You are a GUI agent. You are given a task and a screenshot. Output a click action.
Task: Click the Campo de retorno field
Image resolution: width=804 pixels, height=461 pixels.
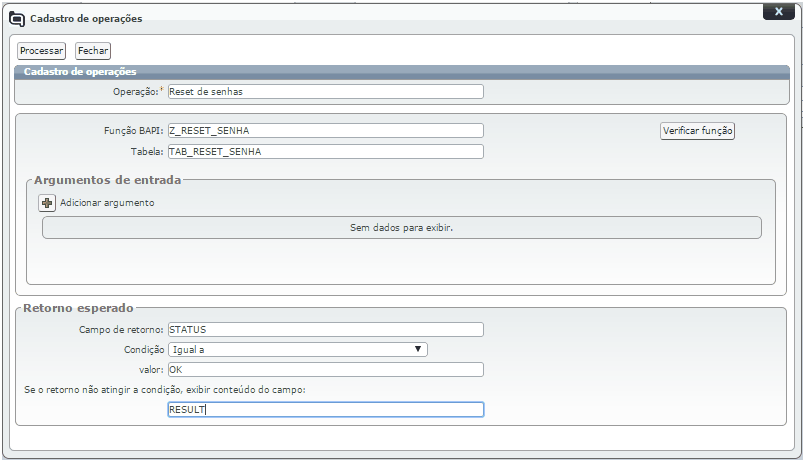coord(325,329)
